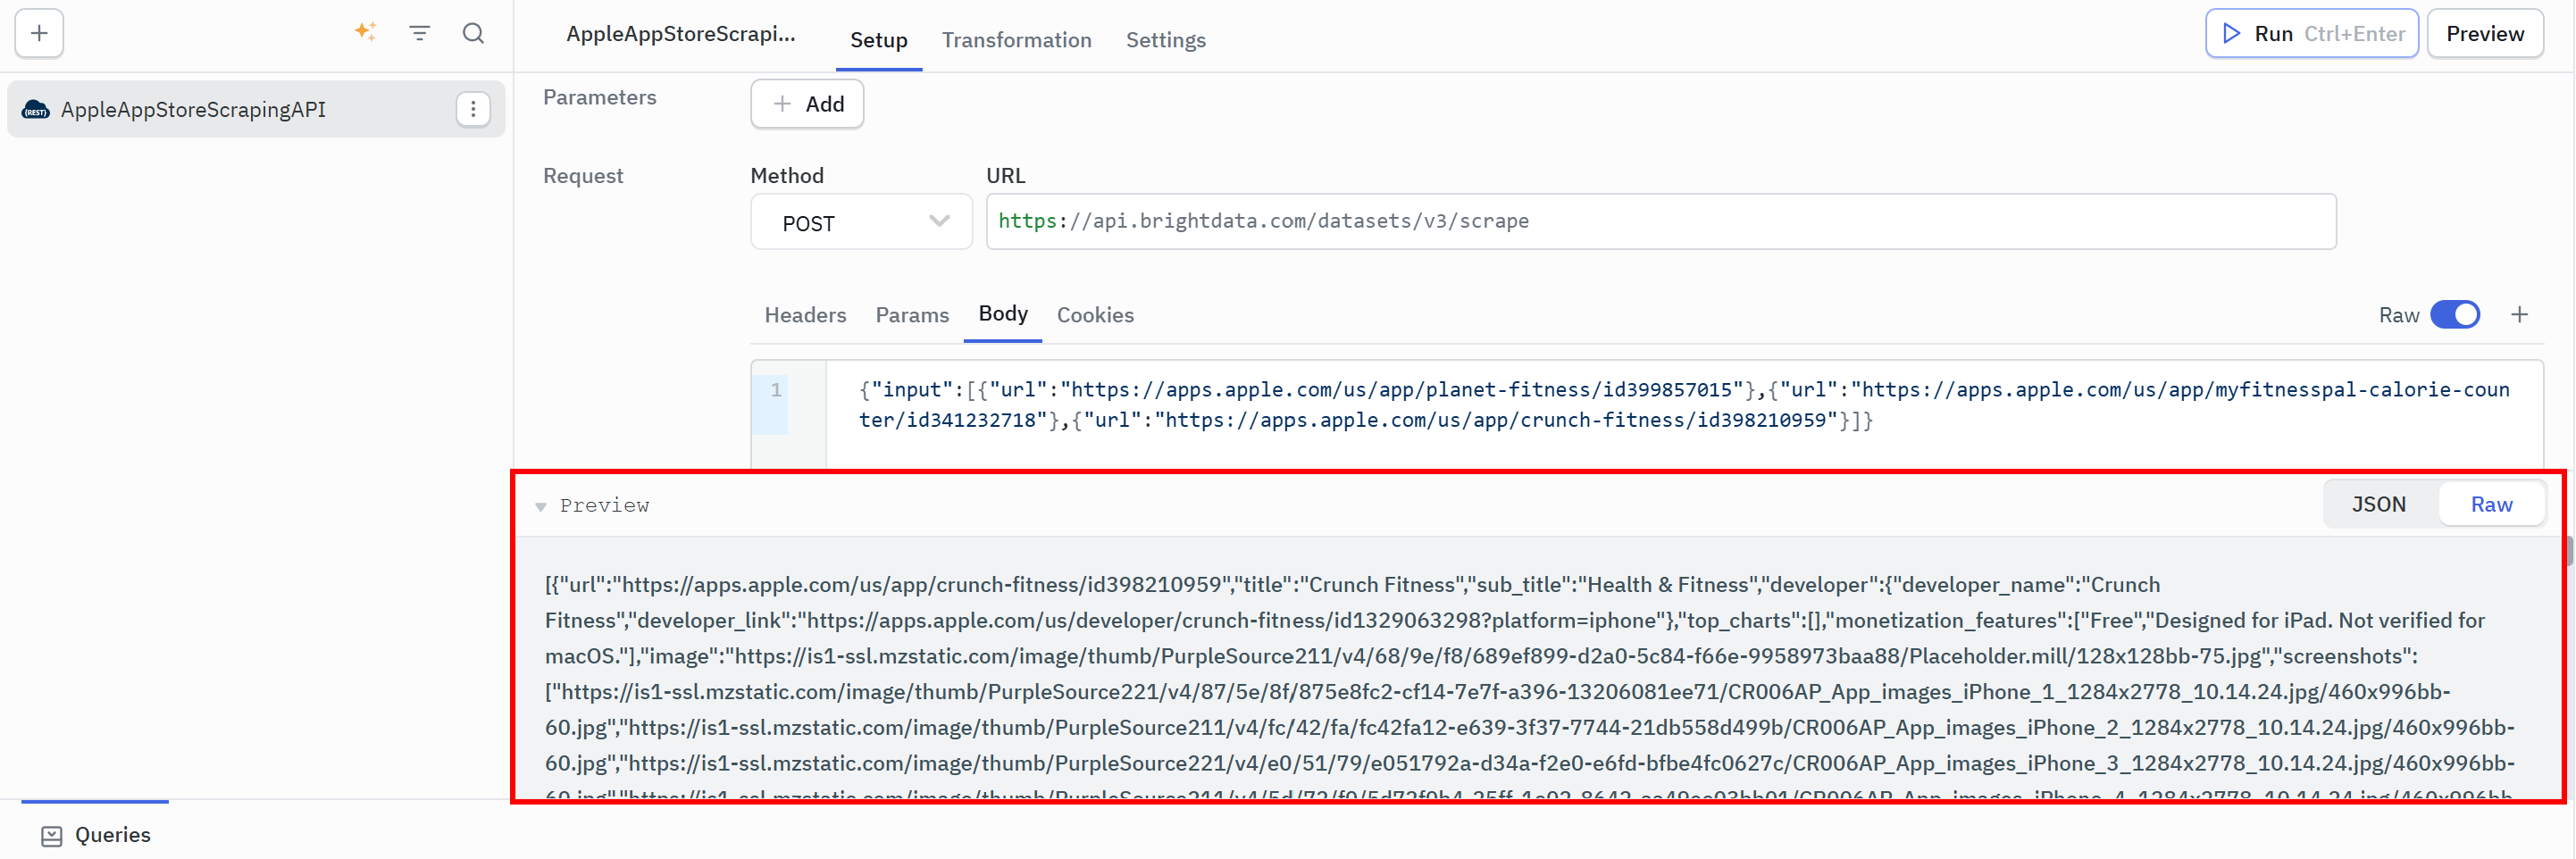Screen dimensions: 2576x859
Task: Click the REST cloud icon of AppleAppStoreScrapingAPI
Action: 36,110
